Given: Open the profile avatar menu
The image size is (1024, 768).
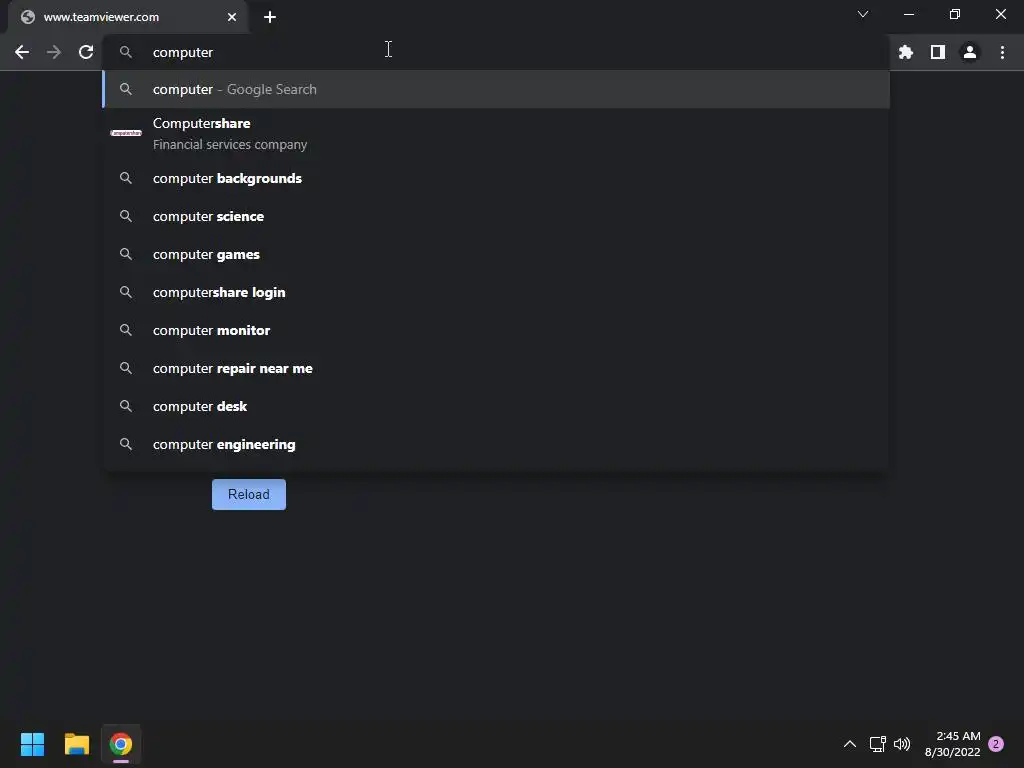Looking at the screenshot, I should (x=970, y=52).
